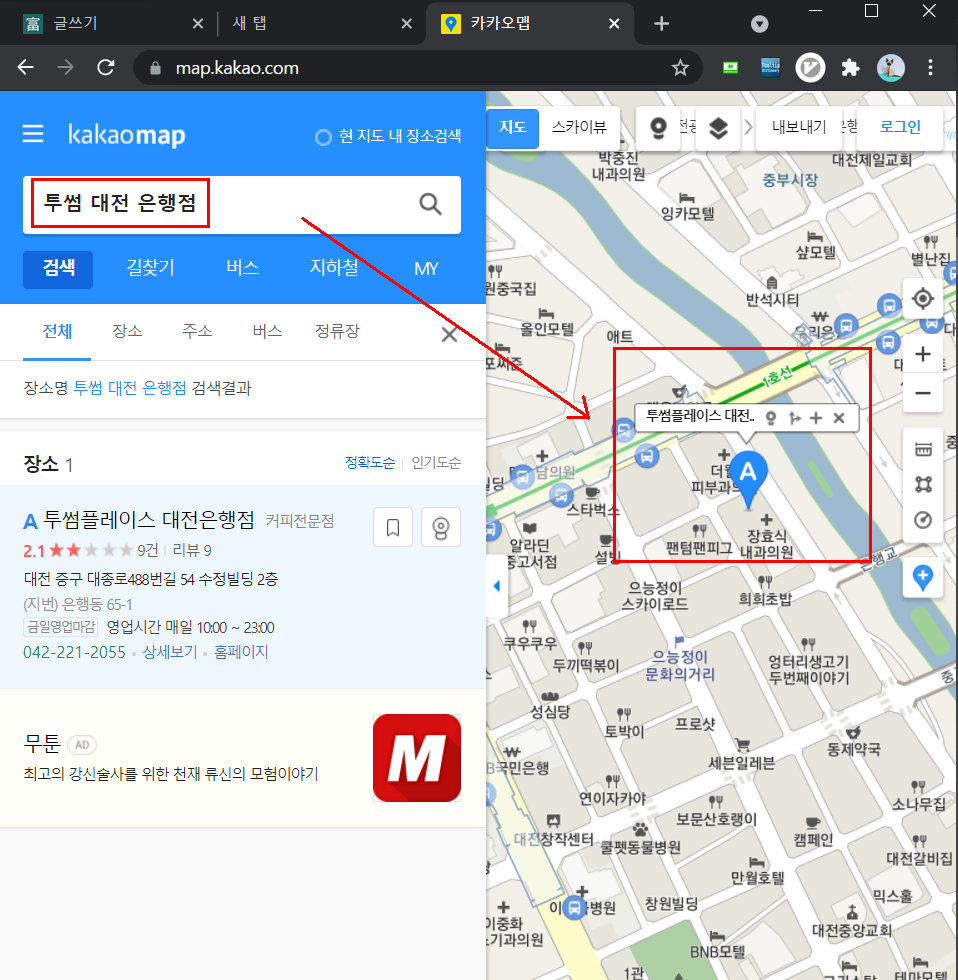958x980 pixels.
Task: Bookmark this page with the star icon
Action: pos(680,68)
